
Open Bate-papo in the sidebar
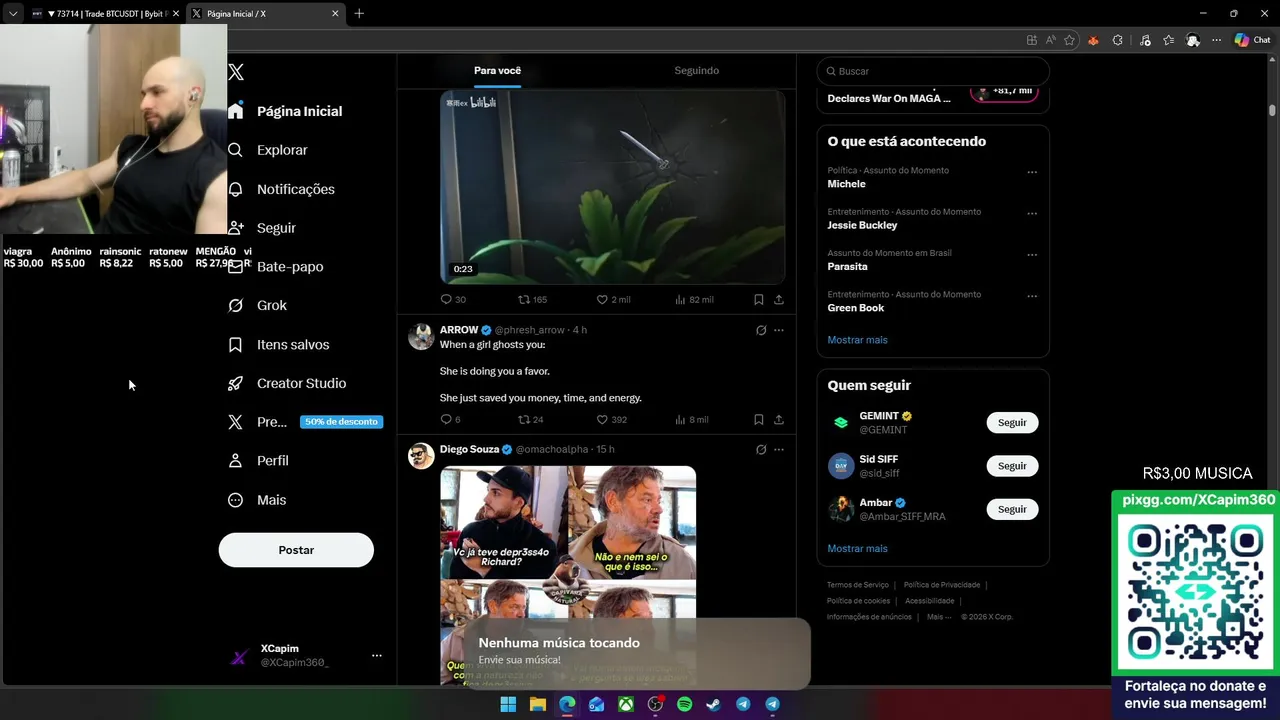coord(276,267)
